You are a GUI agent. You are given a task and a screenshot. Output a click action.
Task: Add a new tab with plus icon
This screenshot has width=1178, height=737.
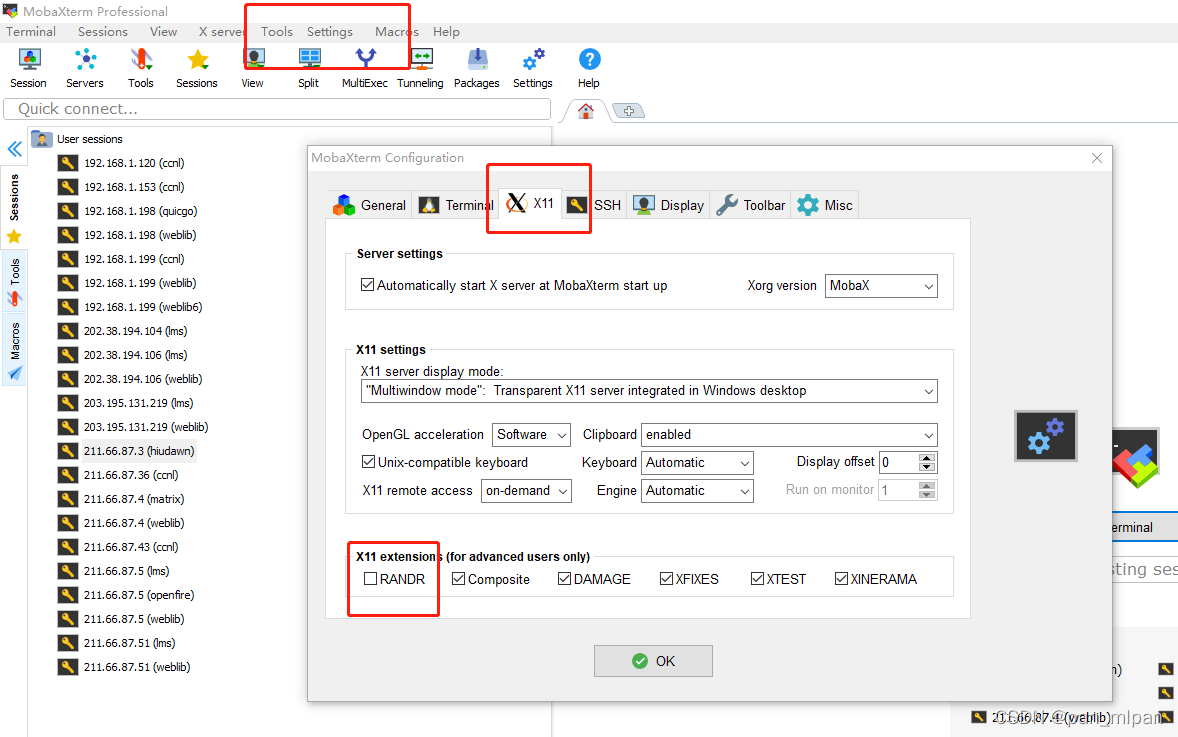click(x=629, y=111)
